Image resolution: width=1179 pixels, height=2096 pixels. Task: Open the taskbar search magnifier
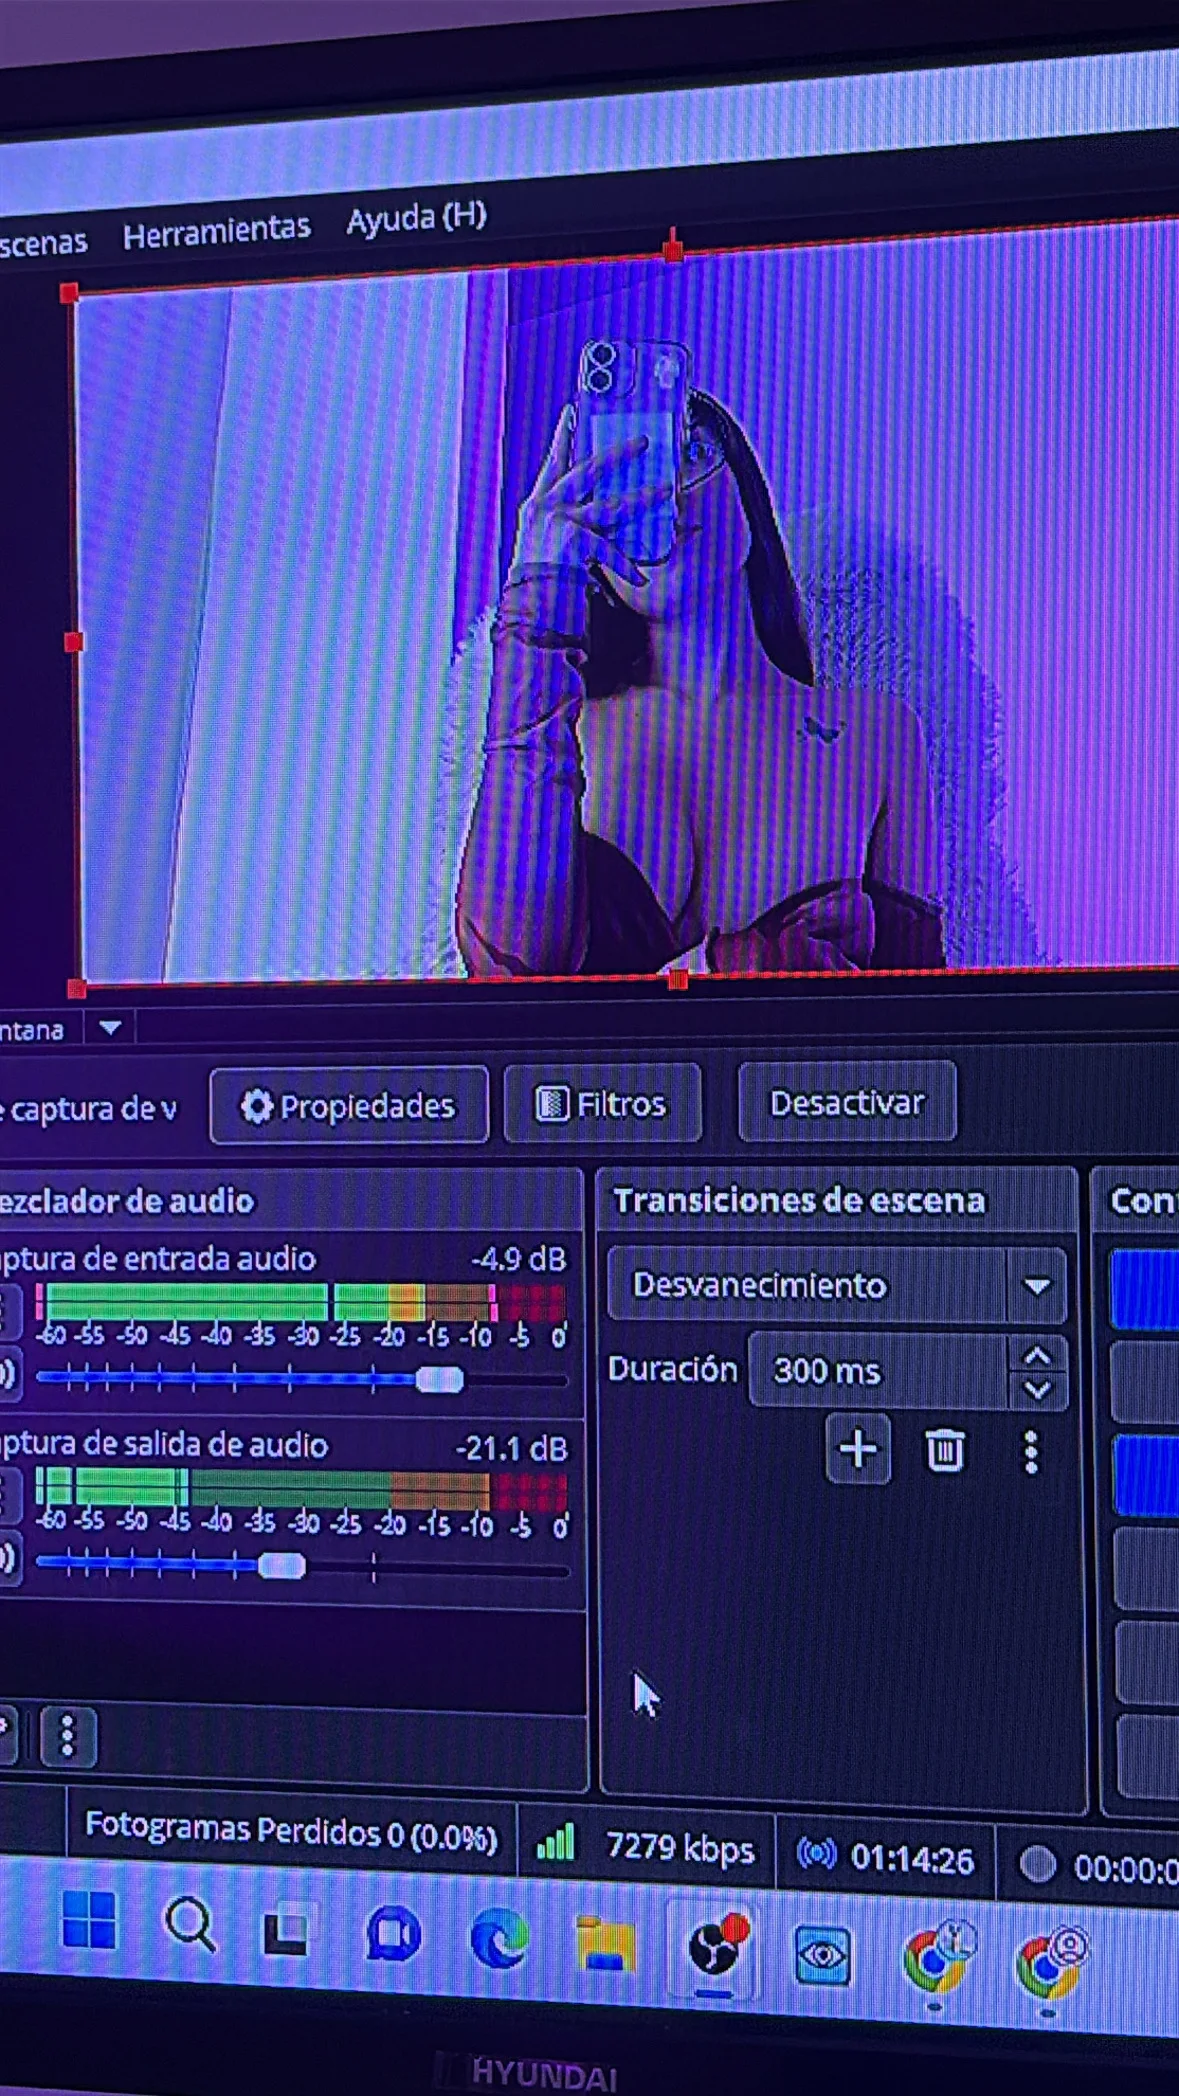pyautogui.click(x=190, y=1926)
